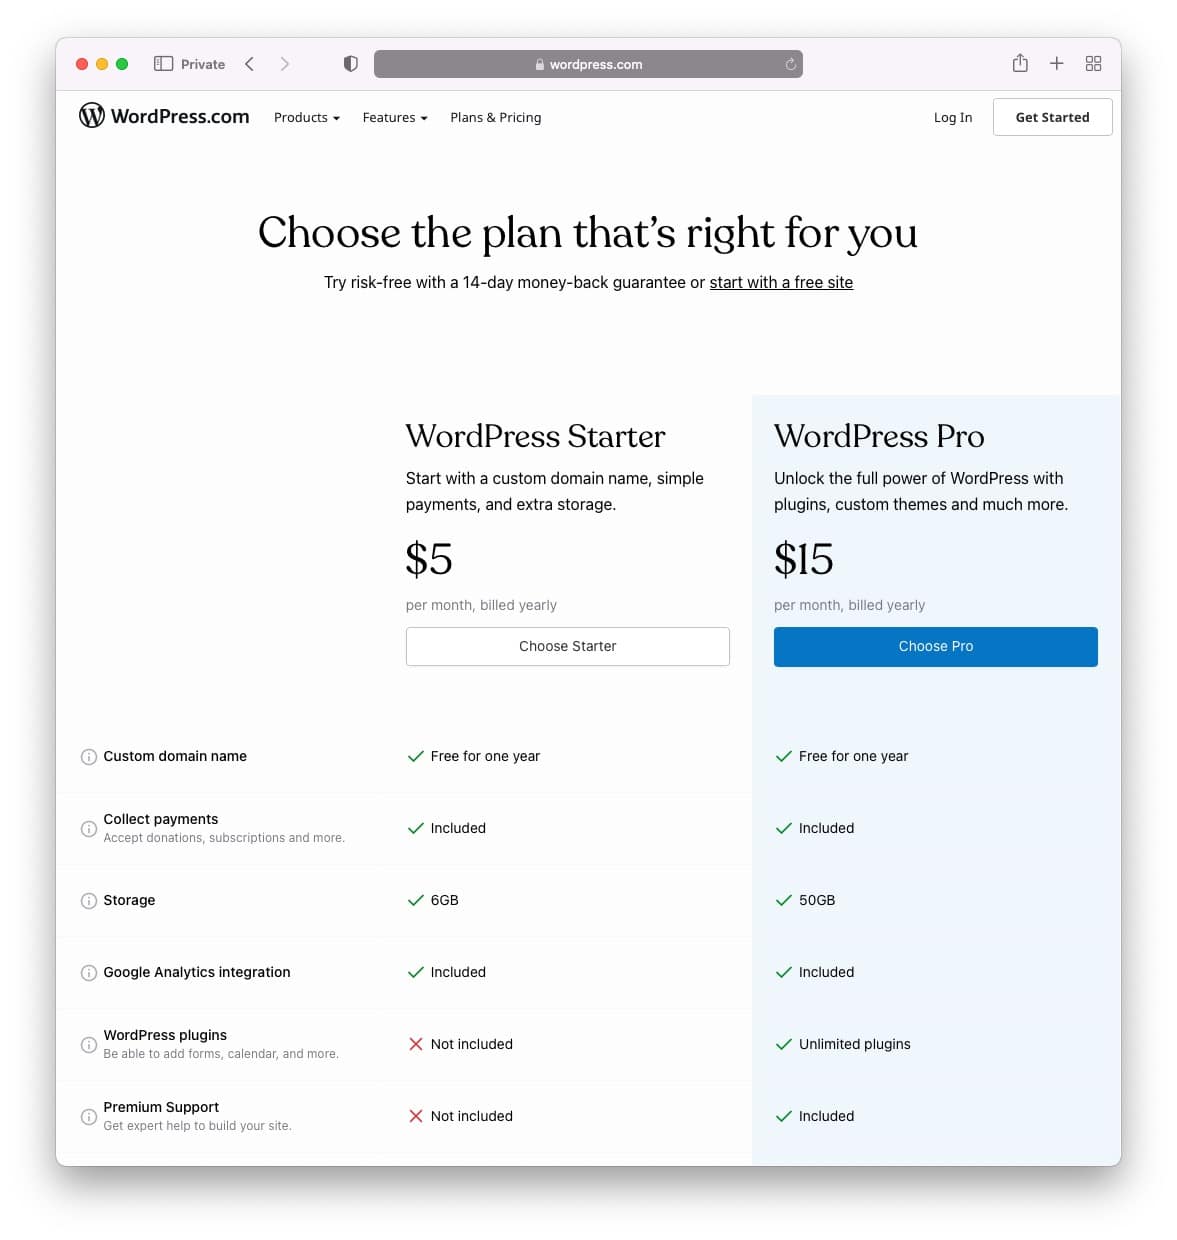Screen dimensions: 1177x1240
Task: Click the Get Started button
Action: (x=1052, y=117)
